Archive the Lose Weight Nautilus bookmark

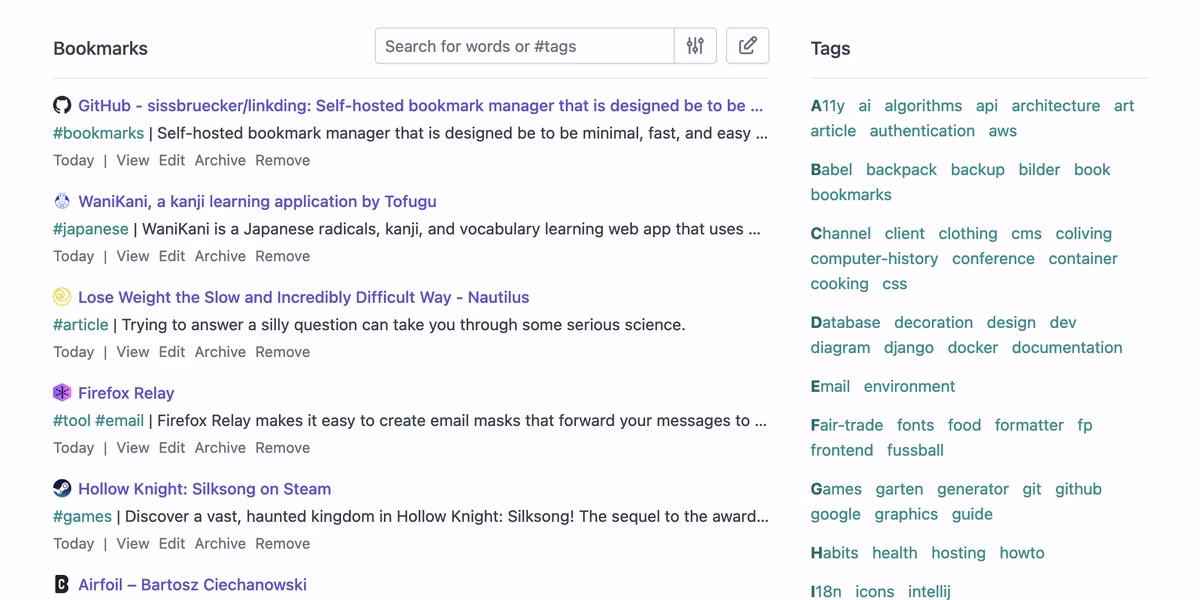[220, 352]
